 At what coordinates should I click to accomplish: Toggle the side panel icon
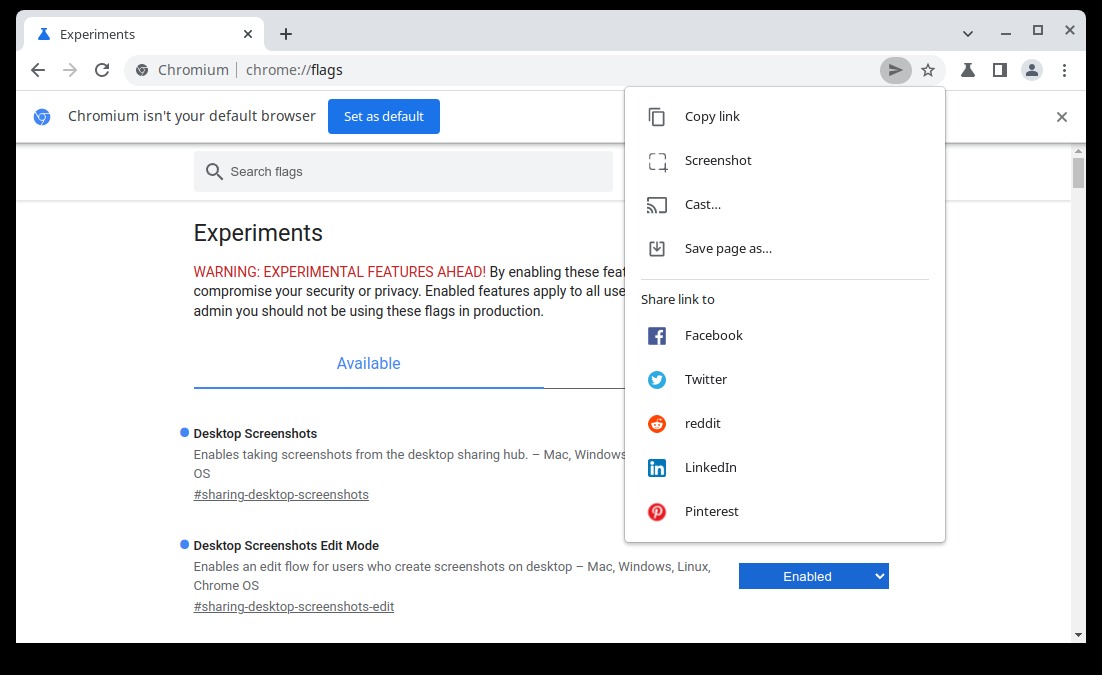pos(999,70)
